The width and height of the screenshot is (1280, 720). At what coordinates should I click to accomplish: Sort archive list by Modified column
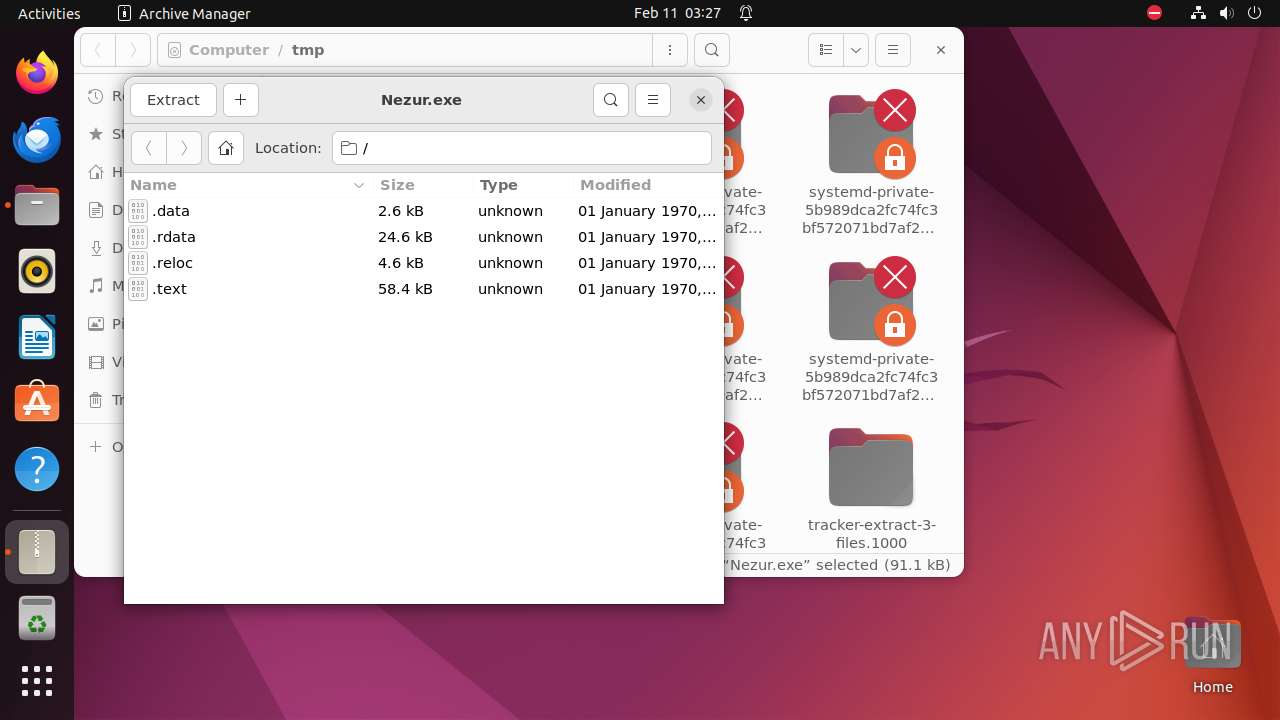pos(647,185)
